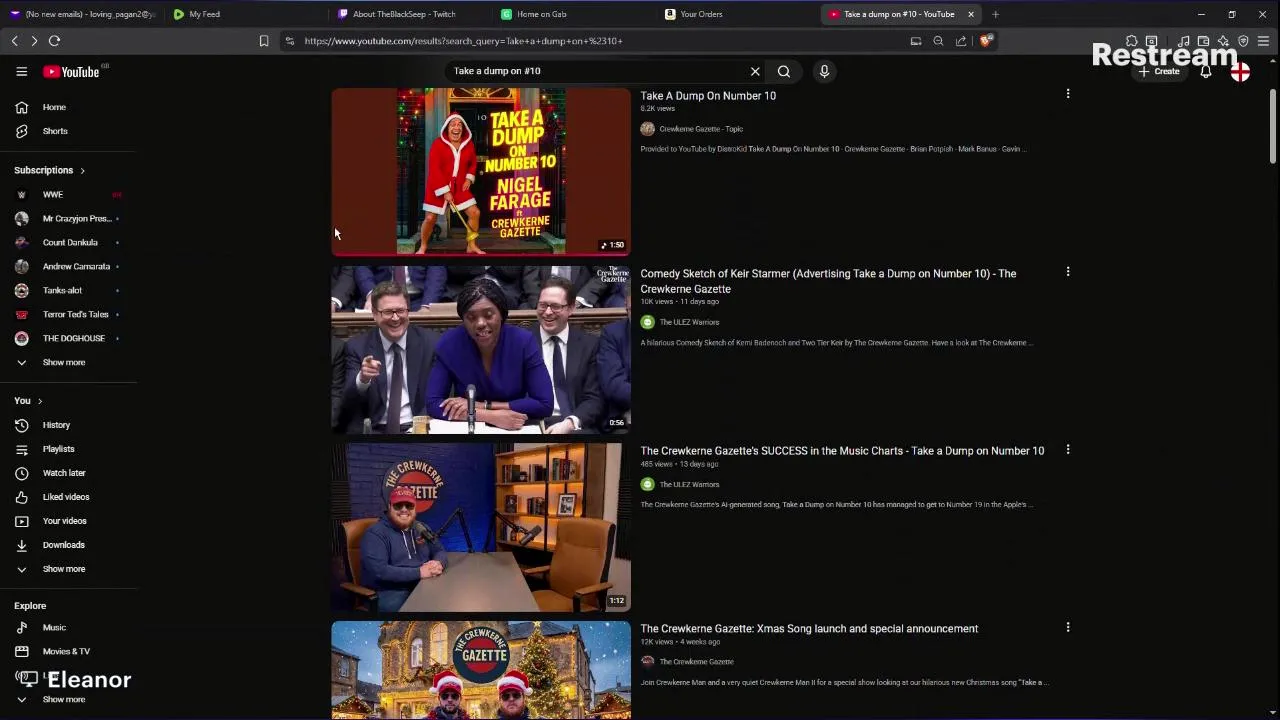This screenshot has height=720, width=1280.
Task: Open the Leo AI sparkle icon
Action: [1223, 41]
